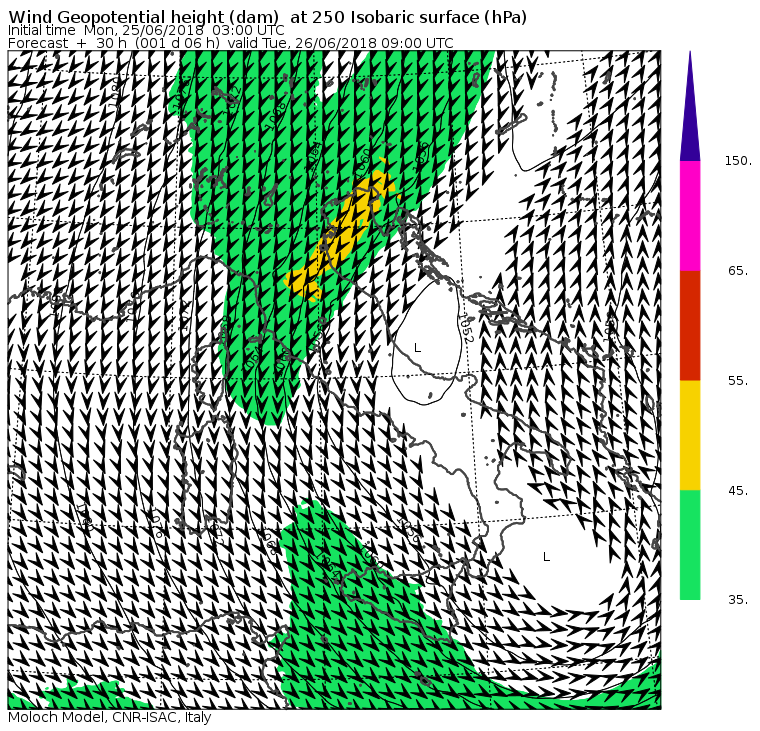Viewport: 760px width, 731px height.
Task: Select the magenta color bar segment
Action: point(690,216)
